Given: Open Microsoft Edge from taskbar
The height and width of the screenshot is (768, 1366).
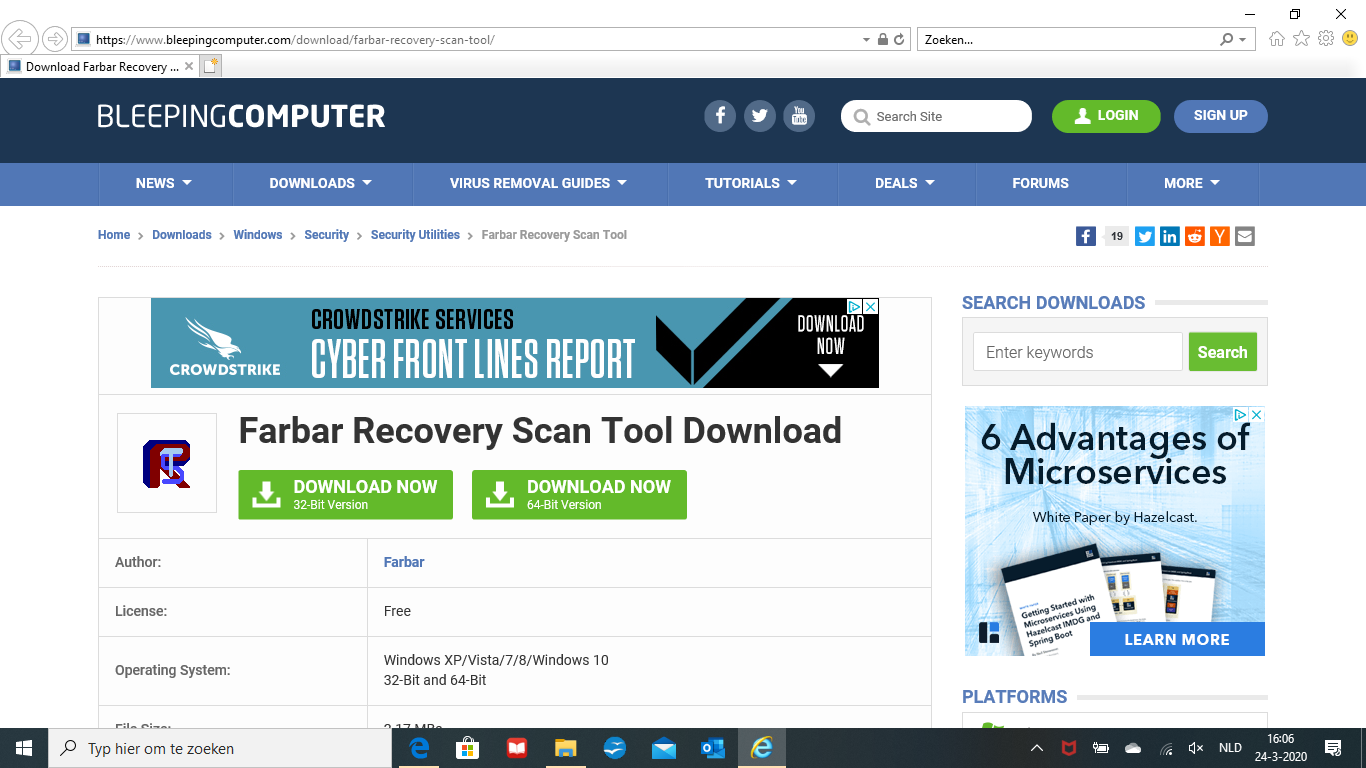Looking at the screenshot, I should pyautogui.click(x=419, y=748).
